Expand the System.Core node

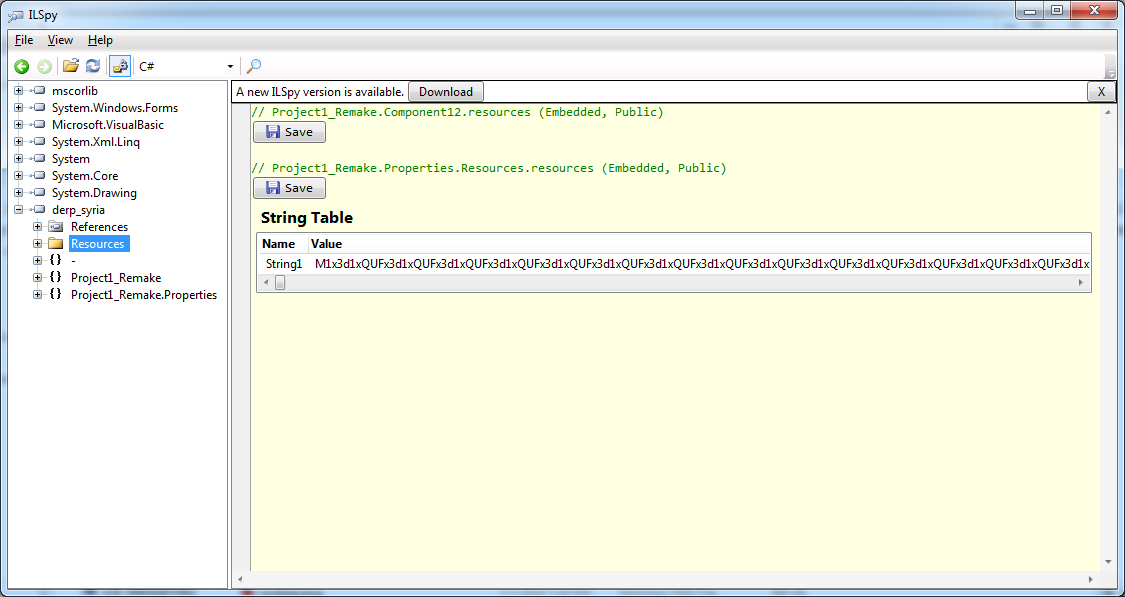[x=19, y=176]
